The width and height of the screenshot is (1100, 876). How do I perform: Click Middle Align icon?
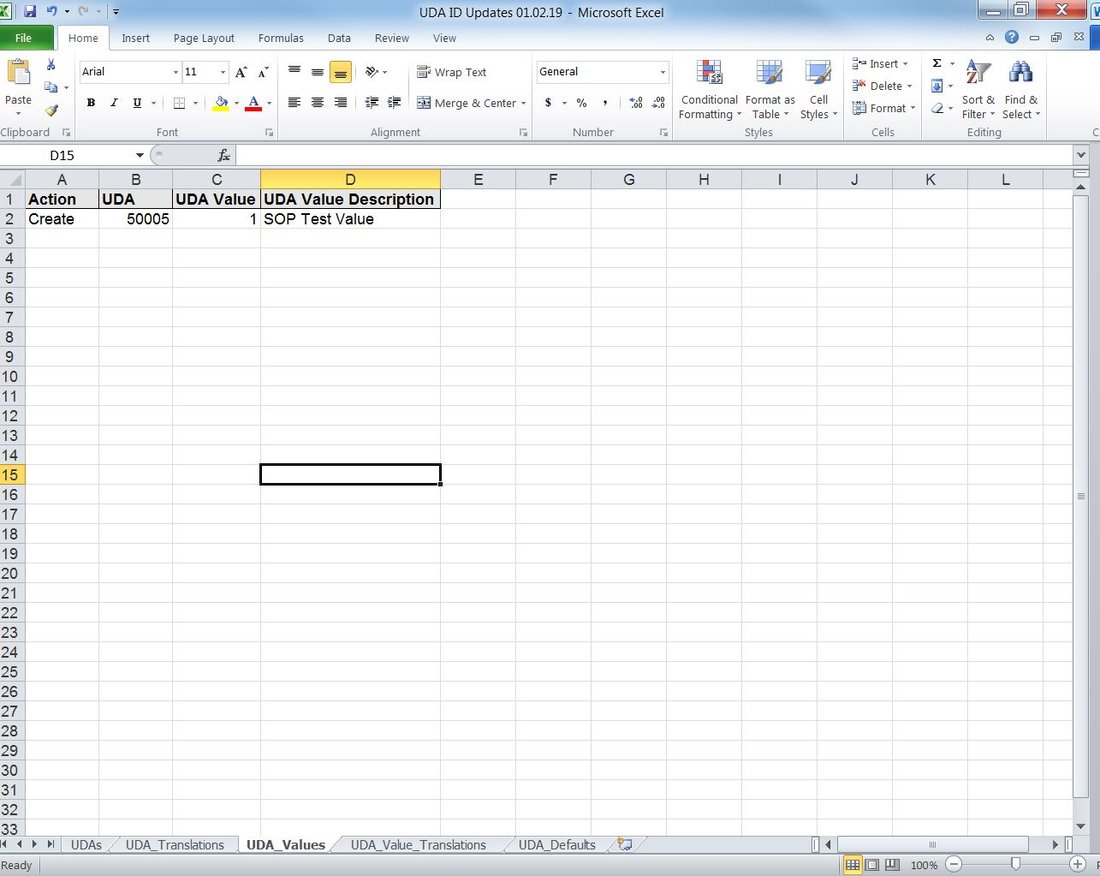(318, 72)
